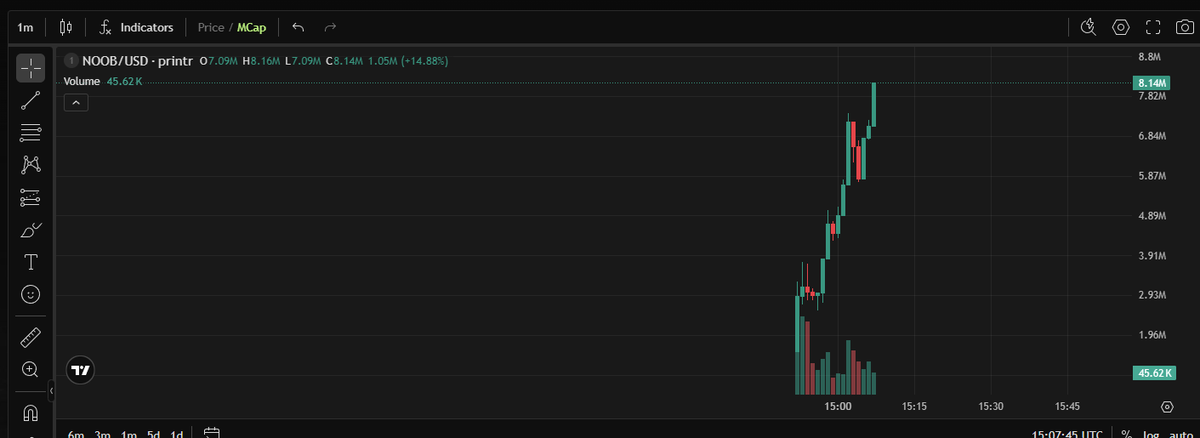Click the tallest green volume bar
The width and height of the screenshot is (1200, 438).
click(803, 356)
